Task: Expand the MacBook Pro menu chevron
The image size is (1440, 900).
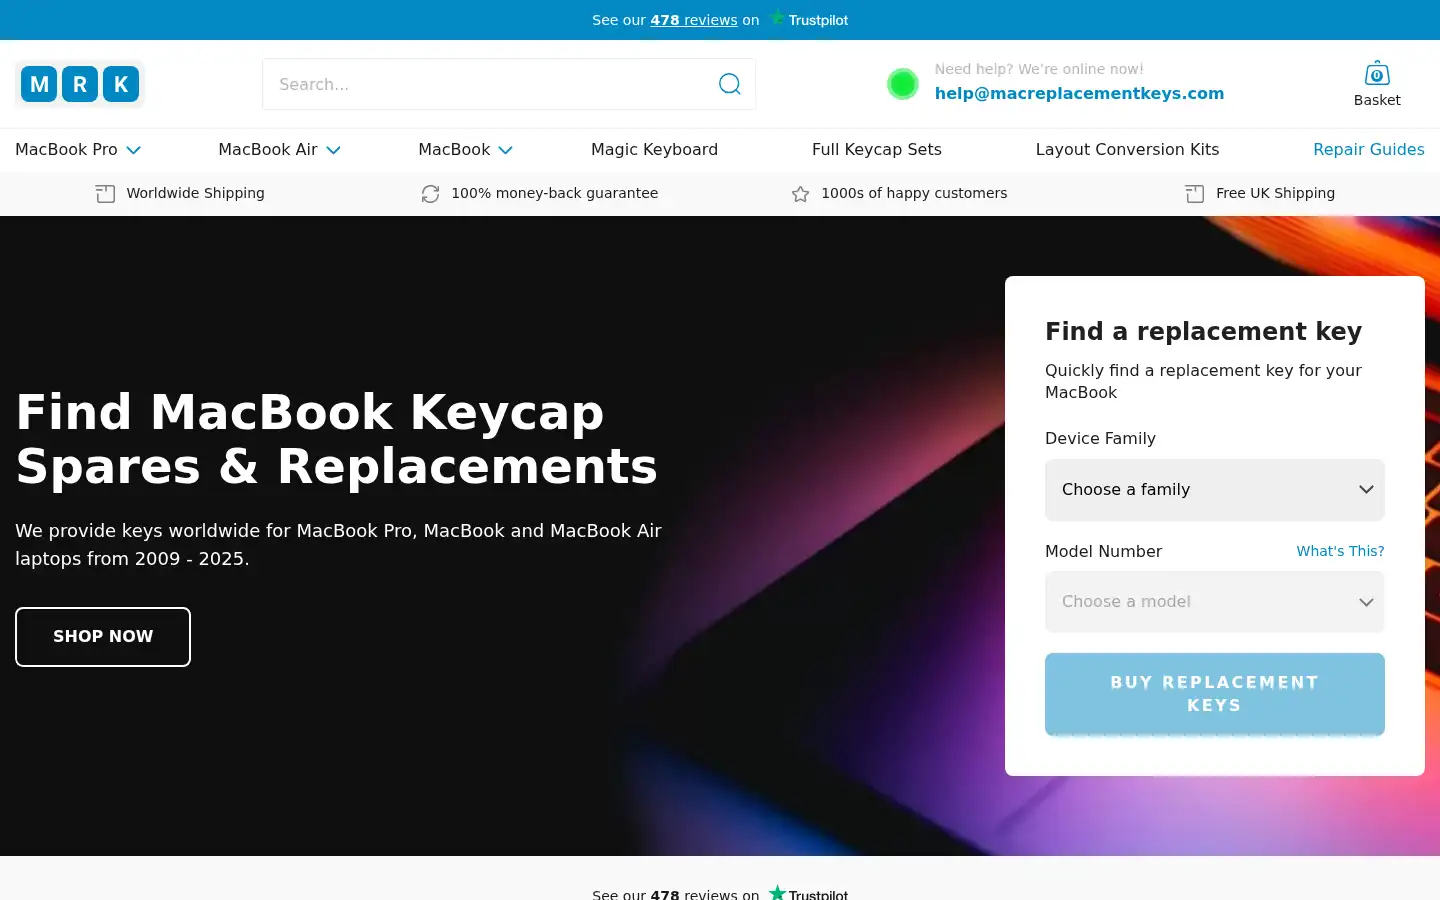Action: pos(133,150)
